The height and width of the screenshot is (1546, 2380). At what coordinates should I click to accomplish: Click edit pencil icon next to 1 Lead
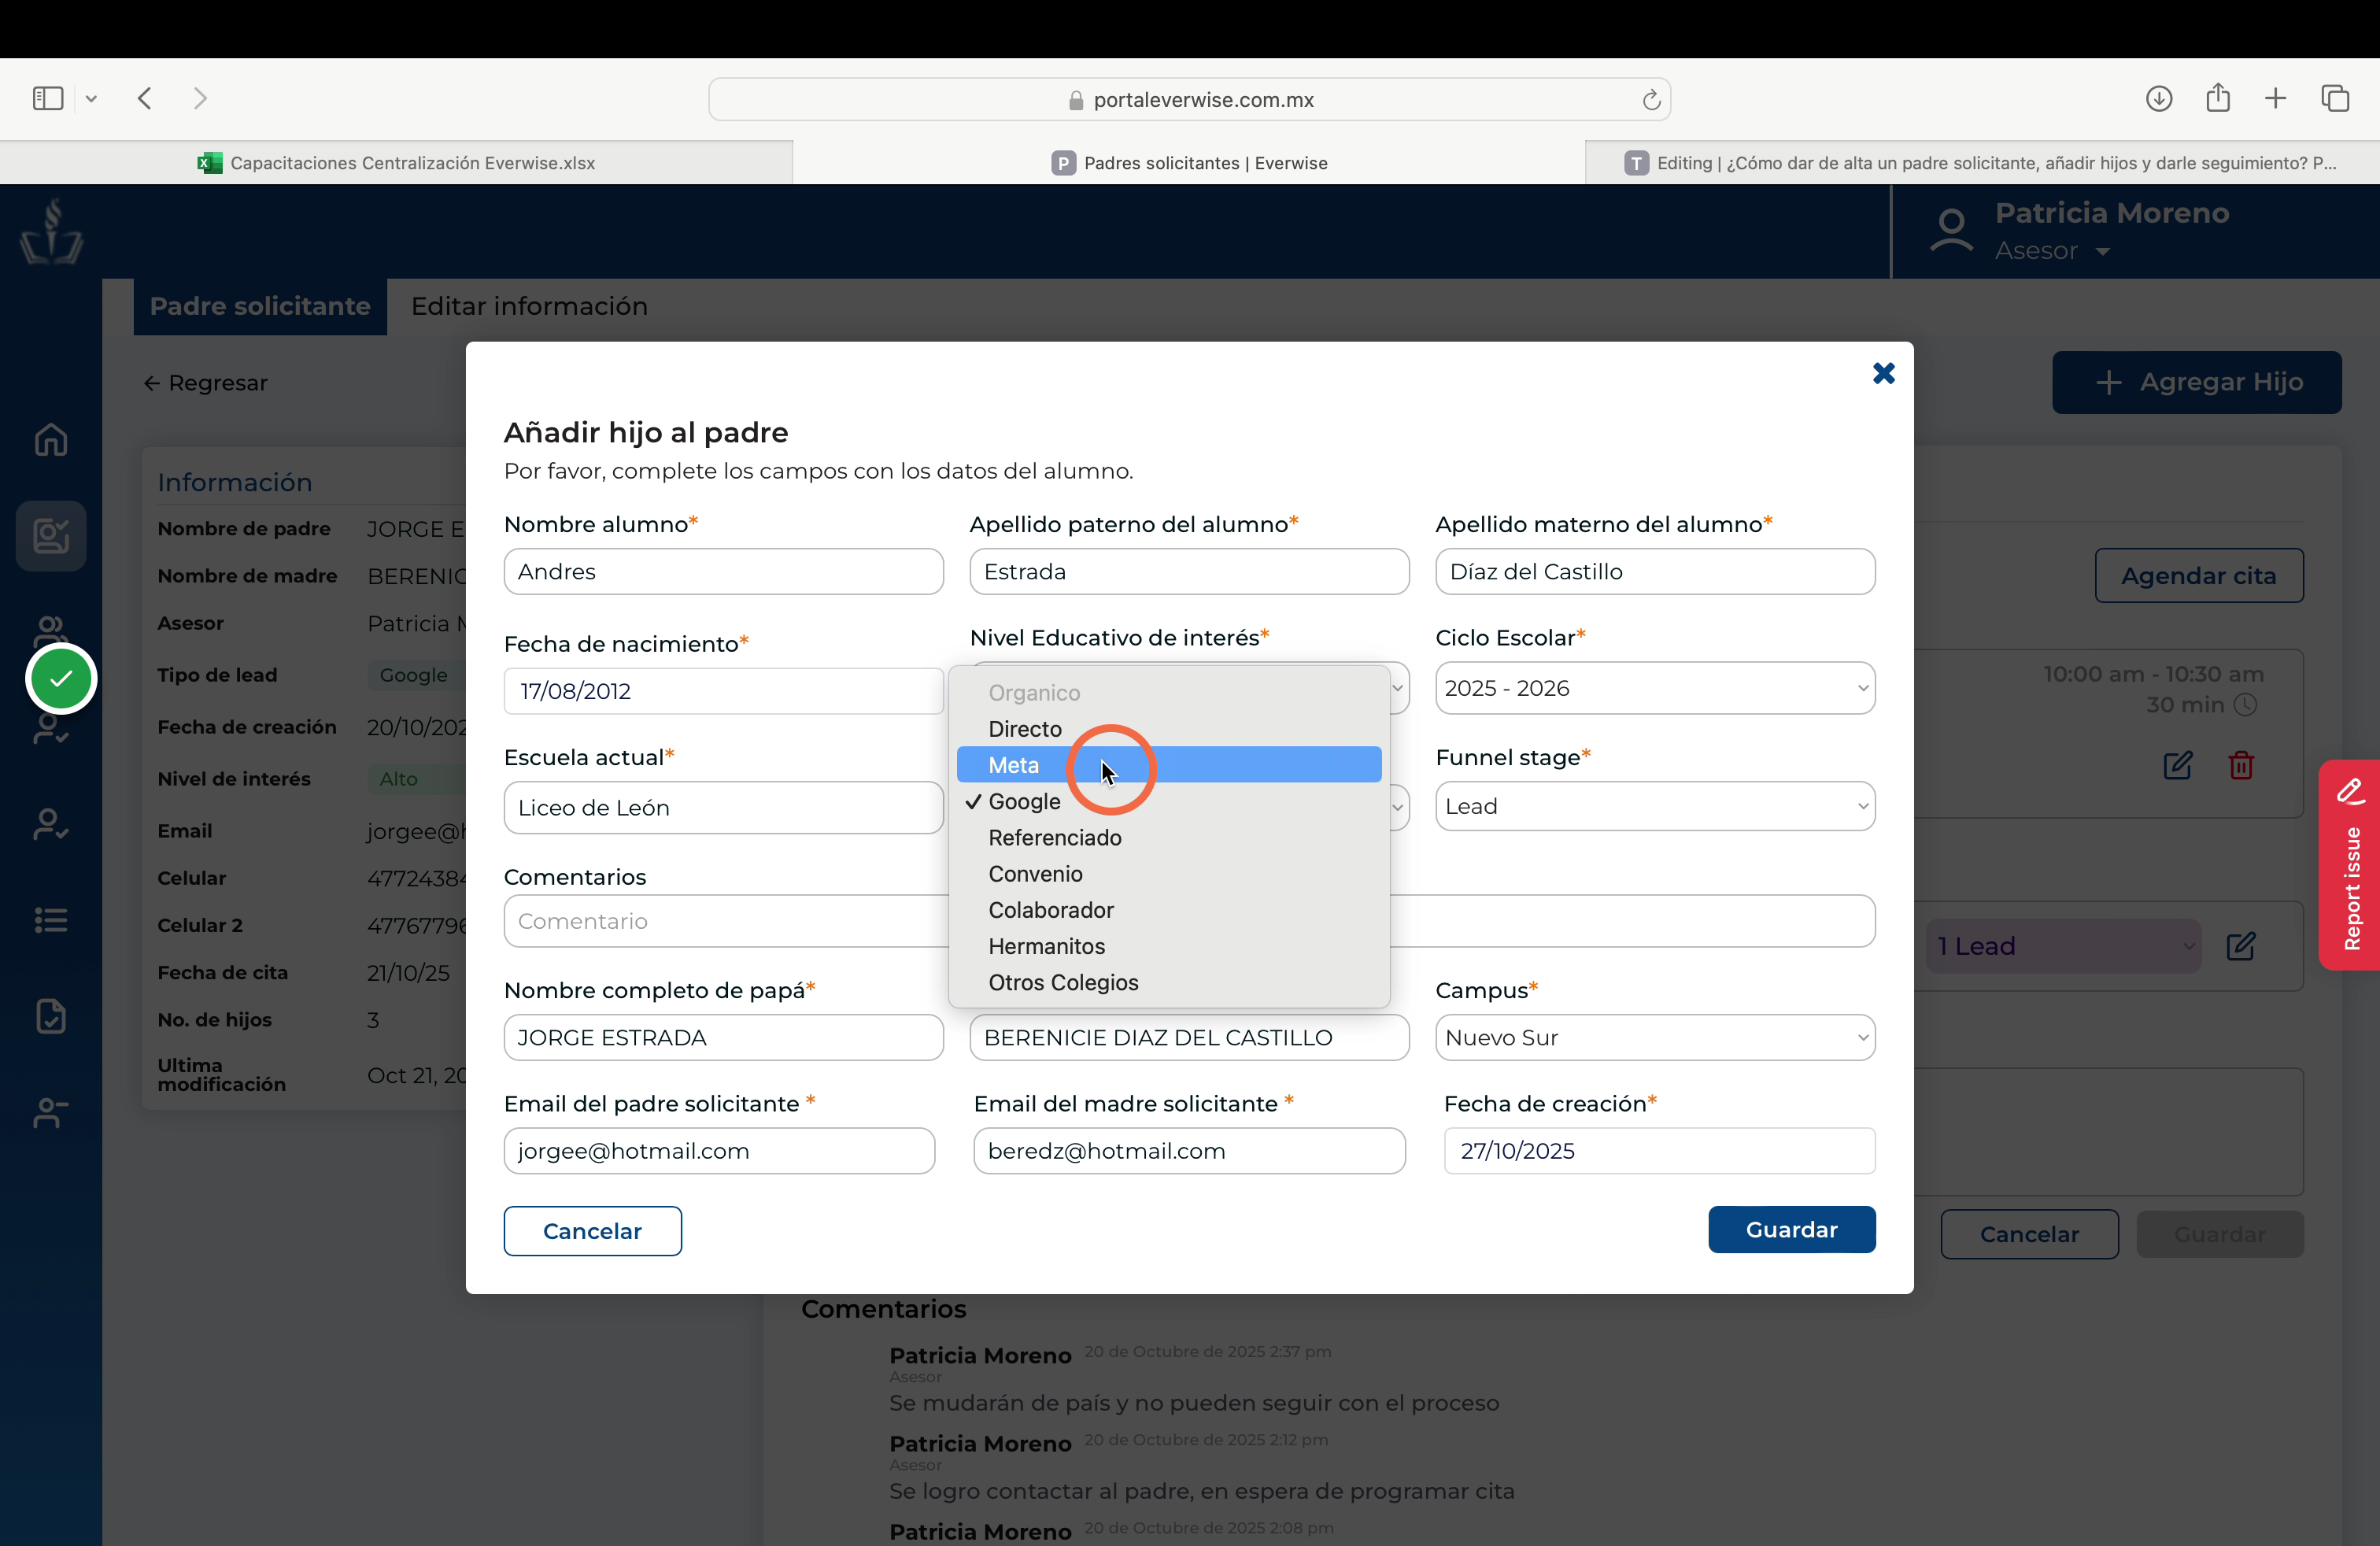(2241, 946)
